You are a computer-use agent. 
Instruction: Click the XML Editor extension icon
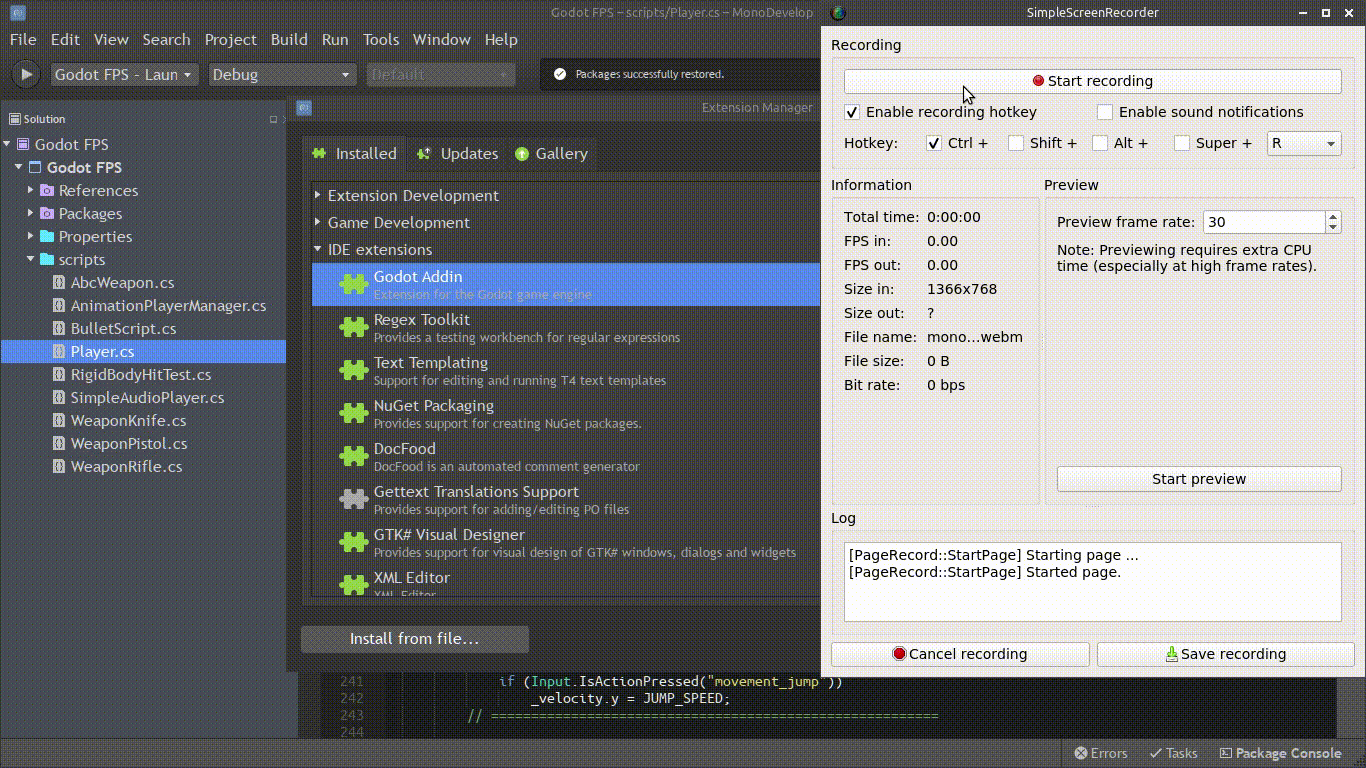[x=353, y=584]
